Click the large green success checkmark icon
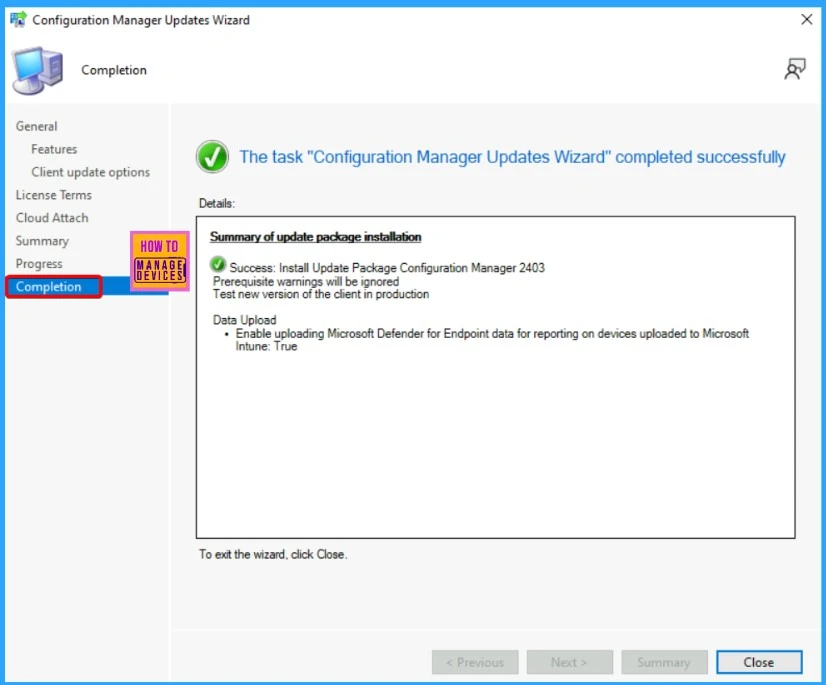This screenshot has width=826, height=685. pyautogui.click(x=212, y=156)
